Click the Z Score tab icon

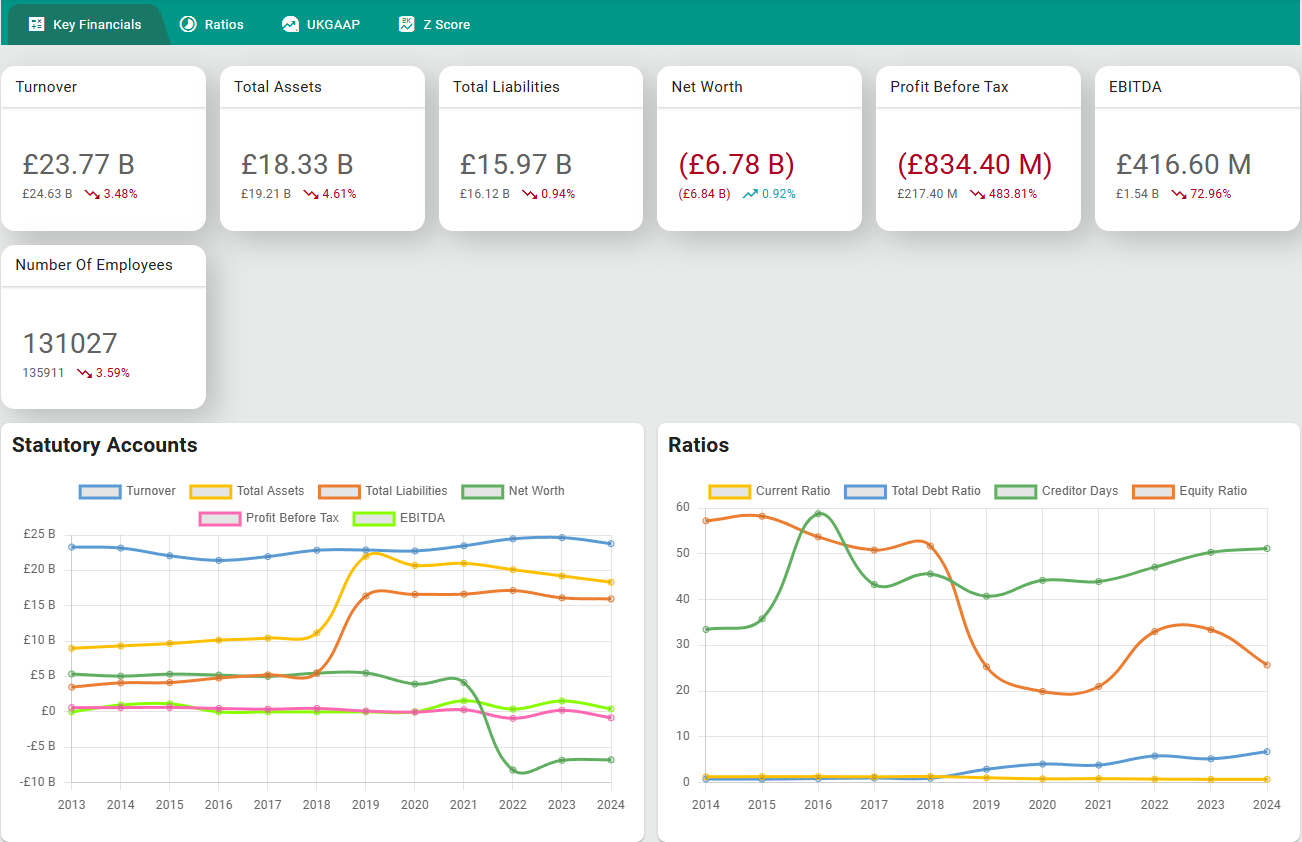[406, 24]
